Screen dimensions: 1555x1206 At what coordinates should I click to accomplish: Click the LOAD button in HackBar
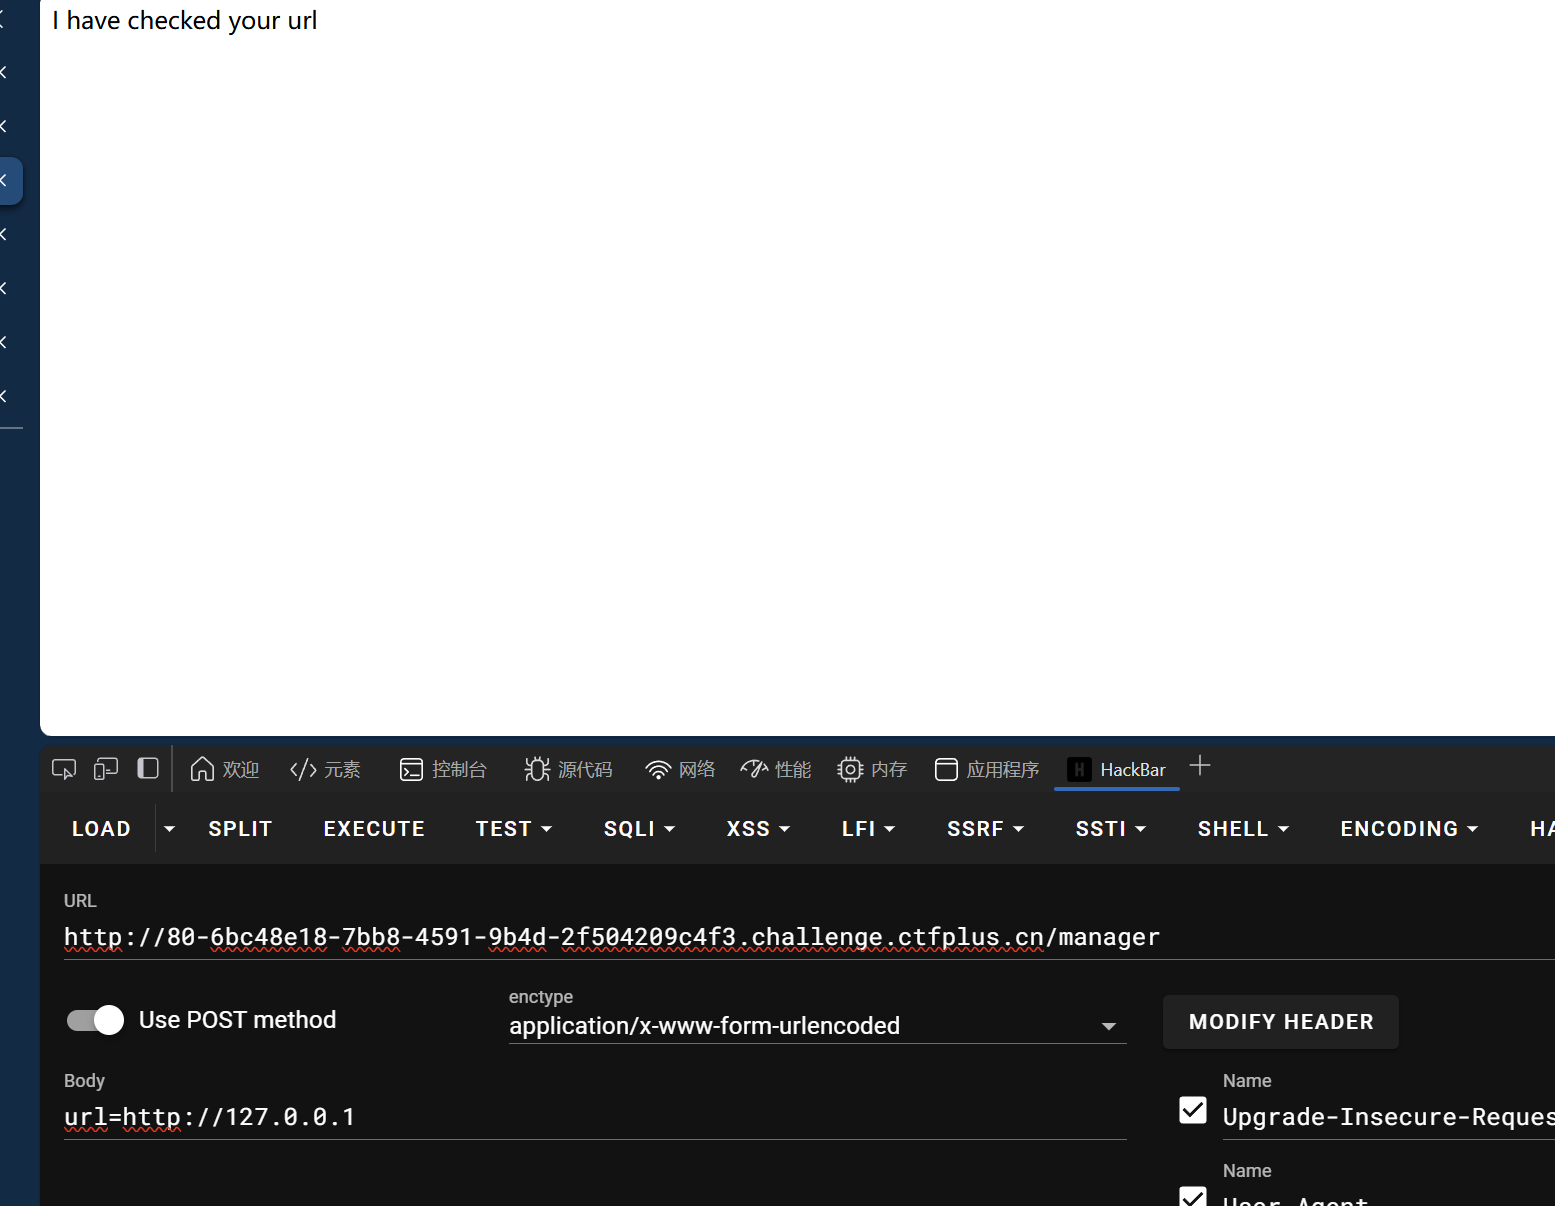point(101,829)
